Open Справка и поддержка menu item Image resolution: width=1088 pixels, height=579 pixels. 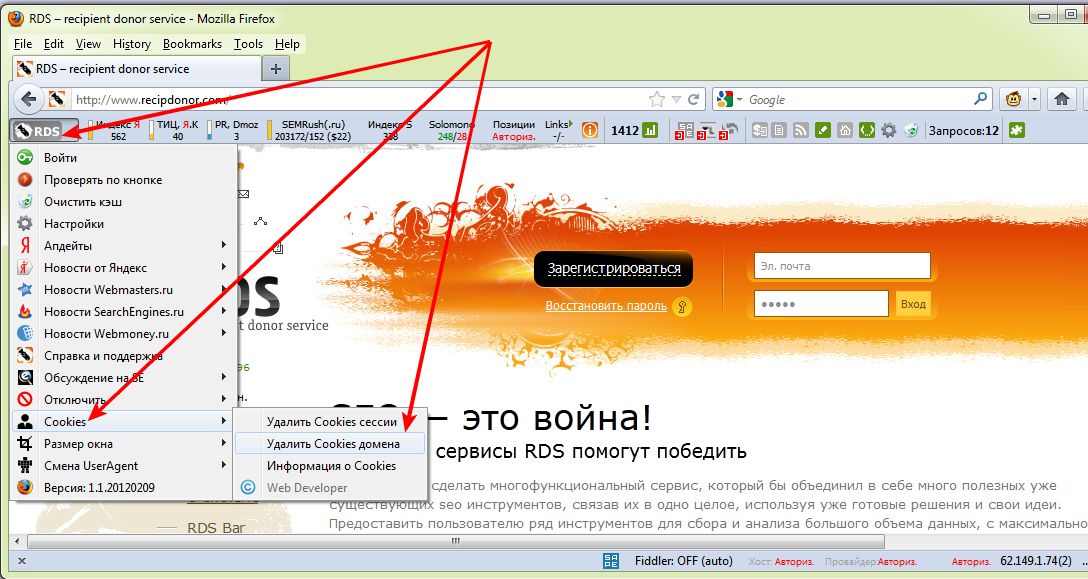124,355
